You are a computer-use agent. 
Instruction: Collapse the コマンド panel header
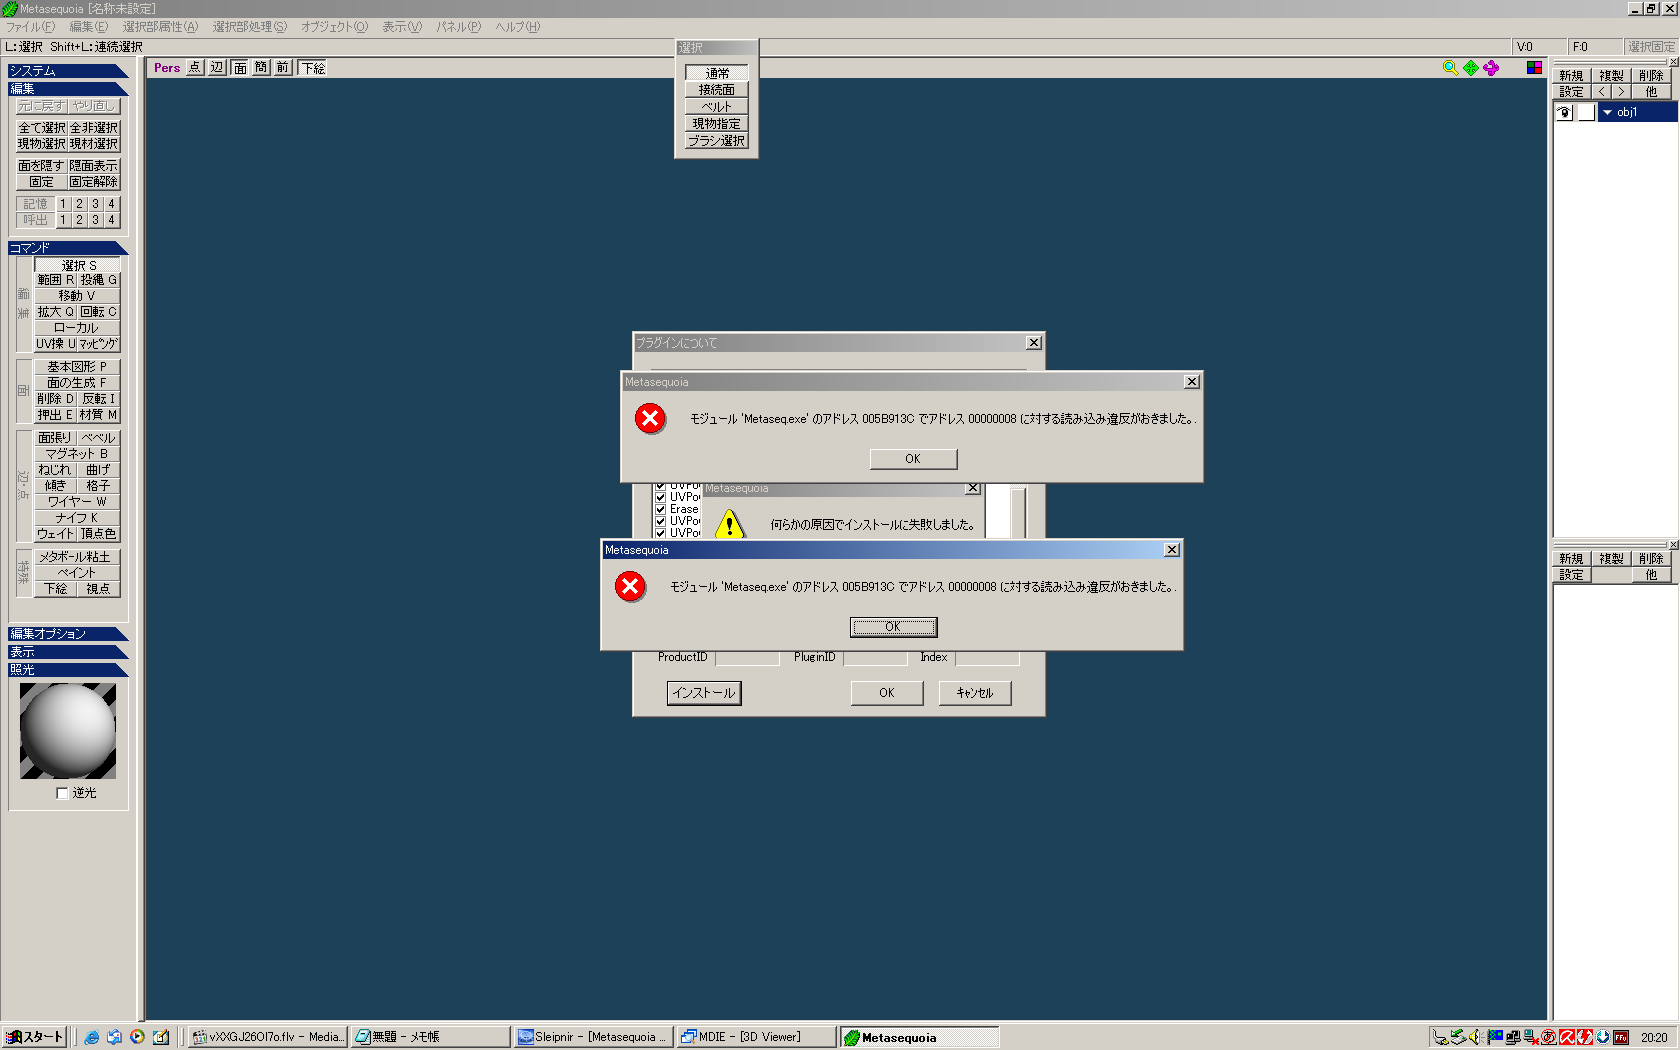68,248
